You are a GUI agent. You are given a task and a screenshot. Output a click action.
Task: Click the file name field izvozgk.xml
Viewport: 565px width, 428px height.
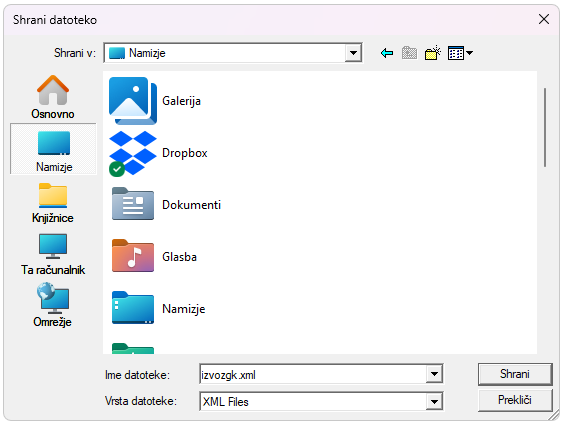(x=313, y=374)
